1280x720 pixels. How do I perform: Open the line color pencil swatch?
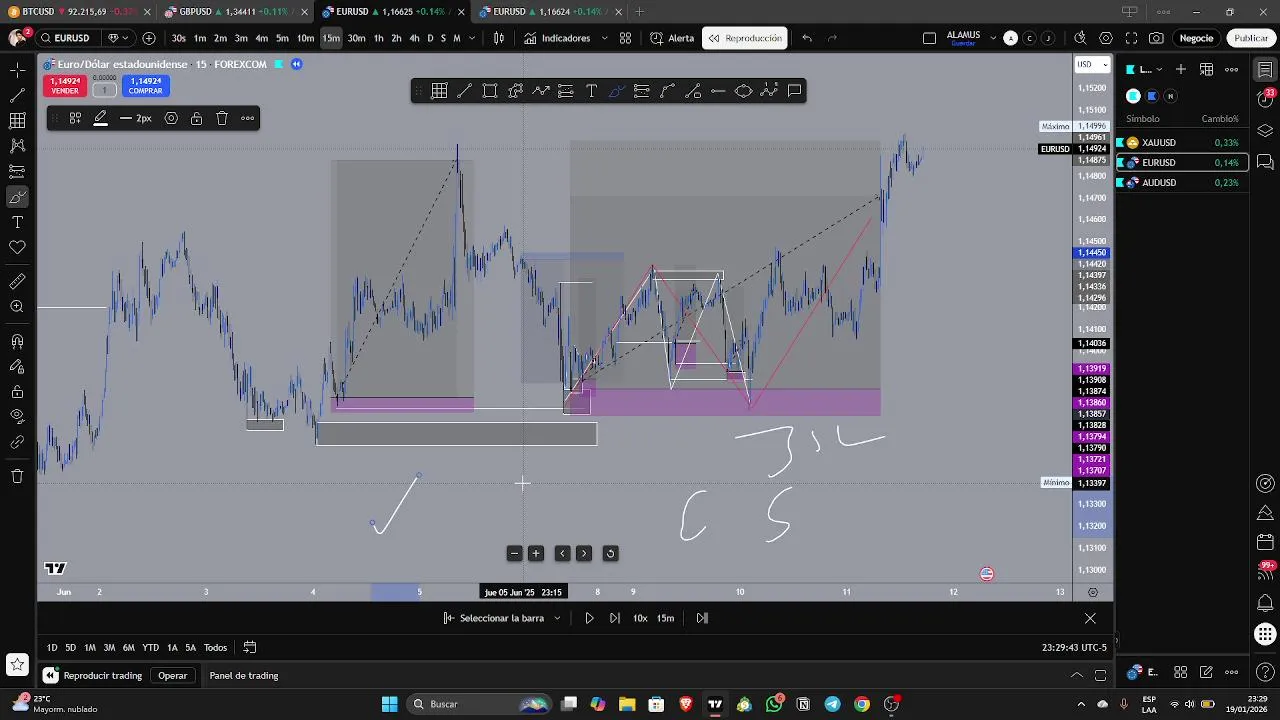[x=101, y=118]
